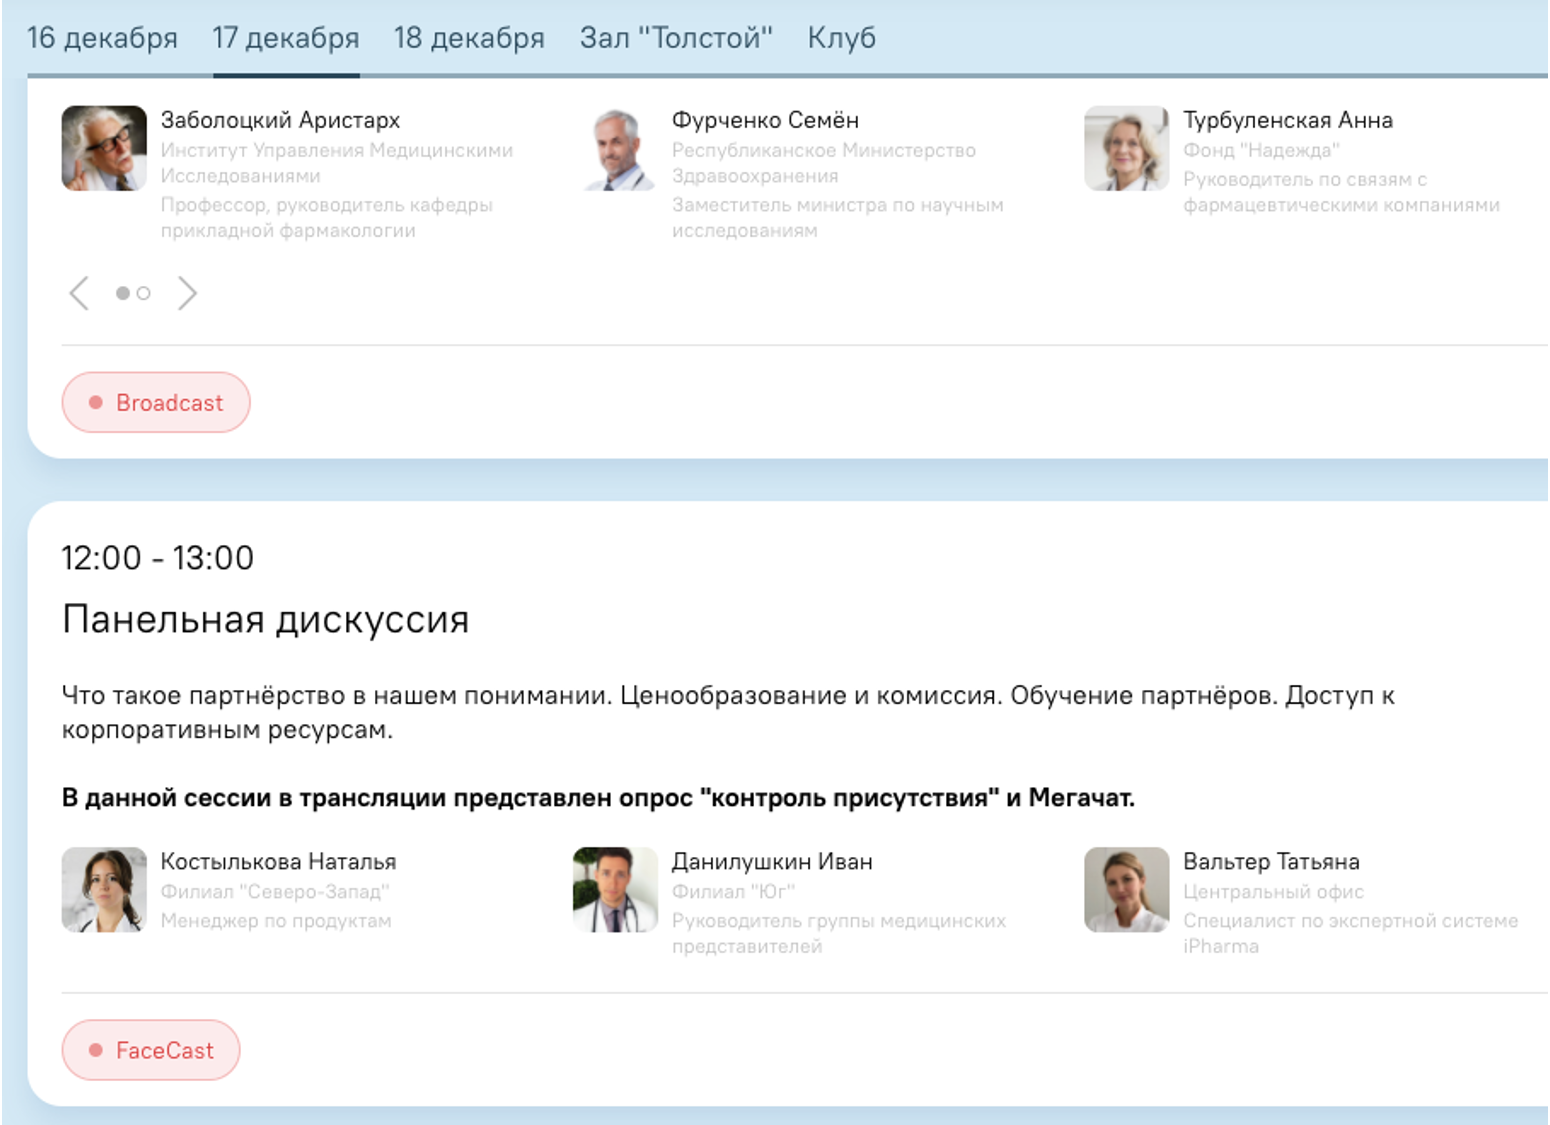This screenshot has width=1550, height=1125.
Task: Select the 17 декабря tab
Action: pos(286,38)
